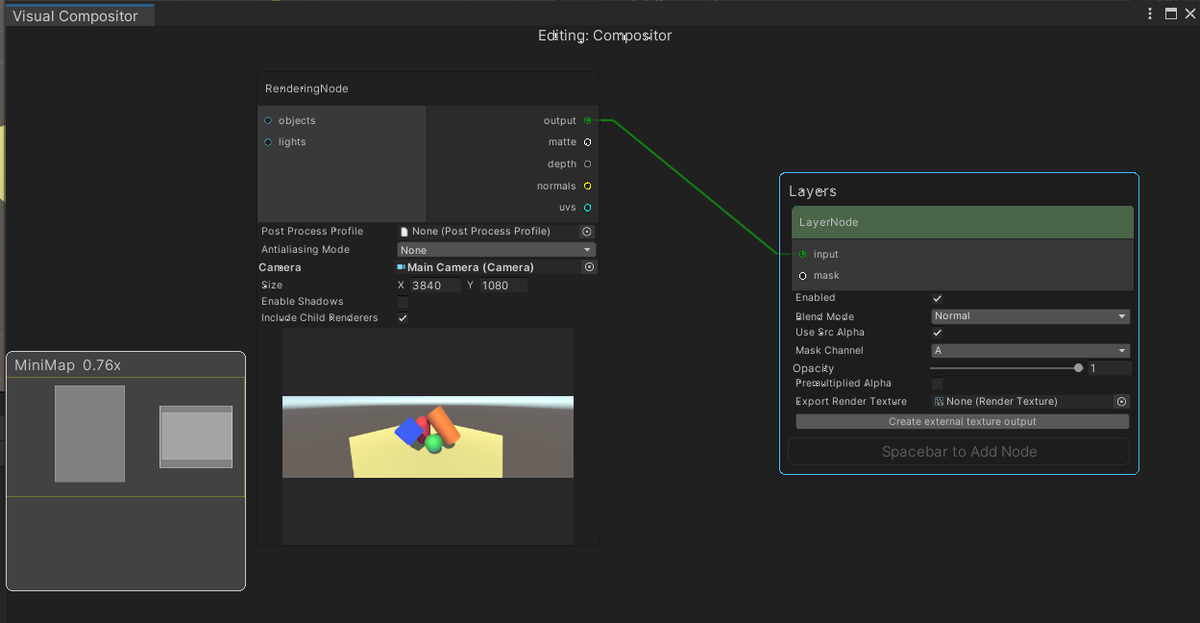Click Create external texture output
The image size is (1200, 623).
961,421
